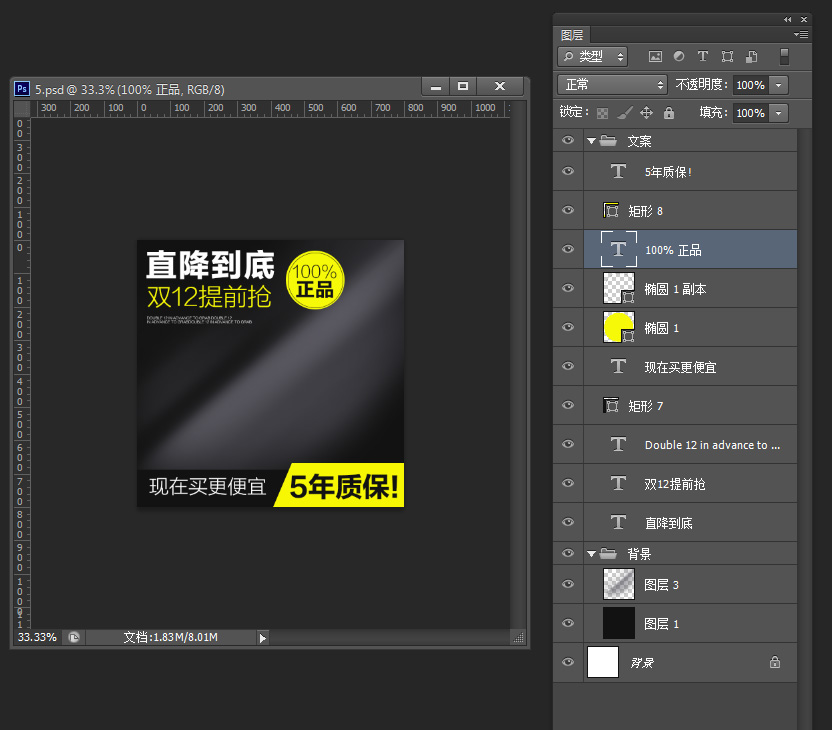
Task: Click the 填充 value field
Action: point(751,113)
